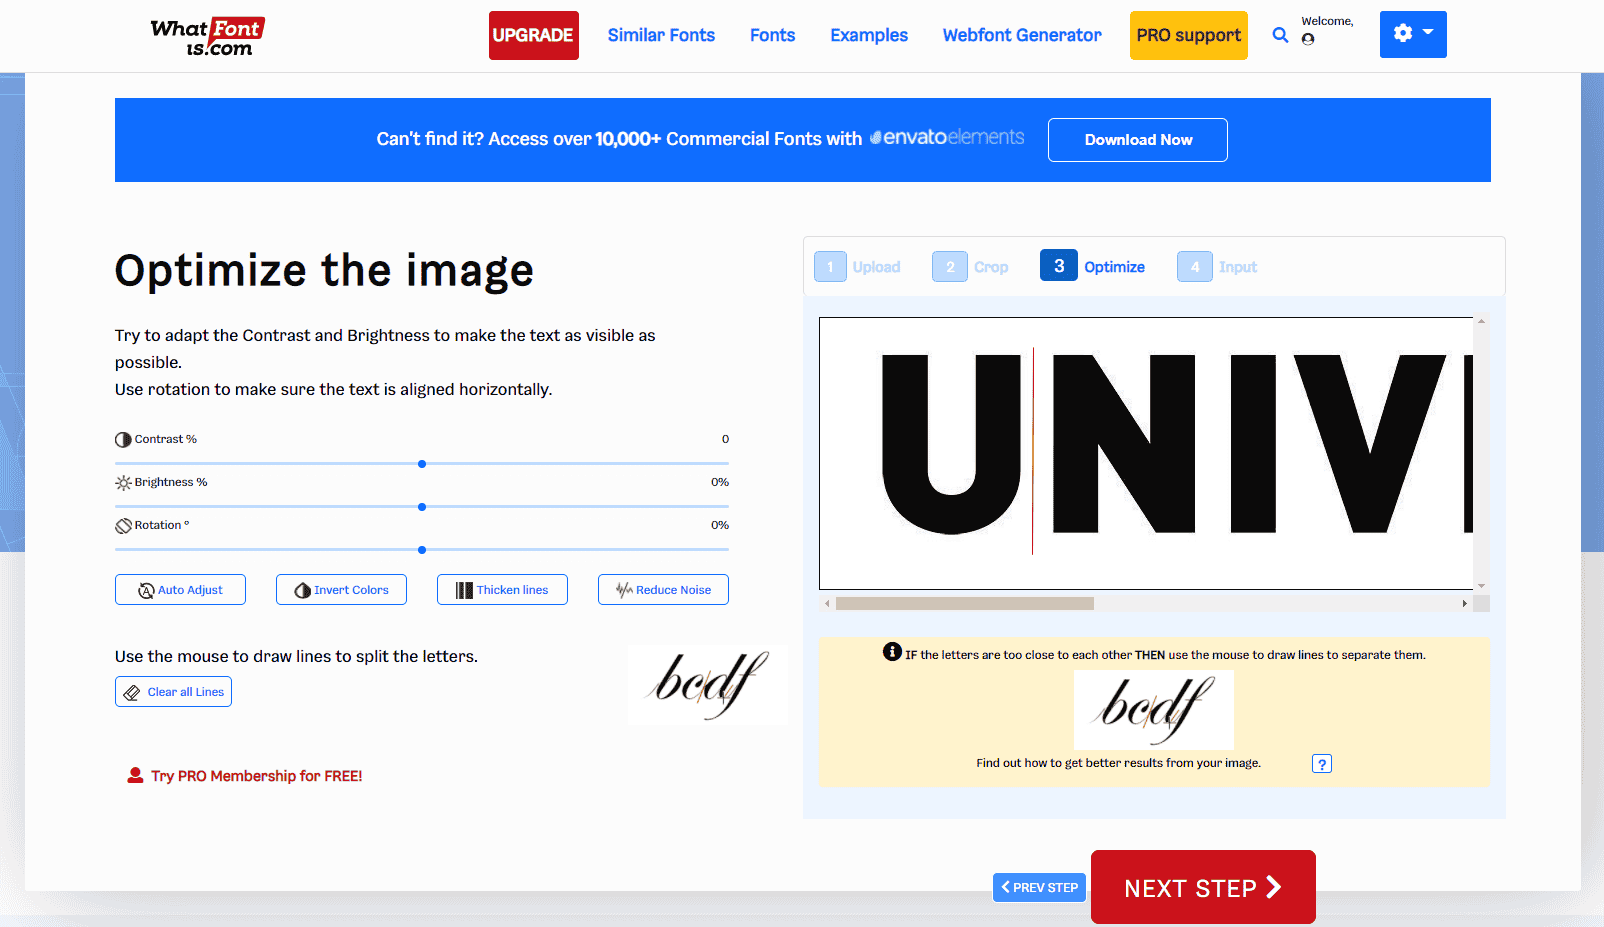Click the NEXT STEP button

click(x=1203, y=887)
